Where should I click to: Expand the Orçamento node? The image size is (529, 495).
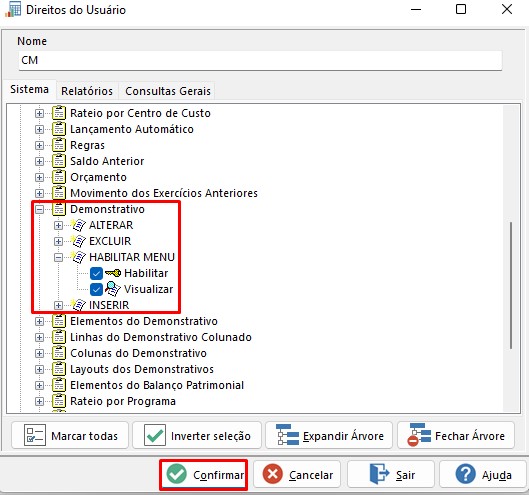[x=39, y=177]
